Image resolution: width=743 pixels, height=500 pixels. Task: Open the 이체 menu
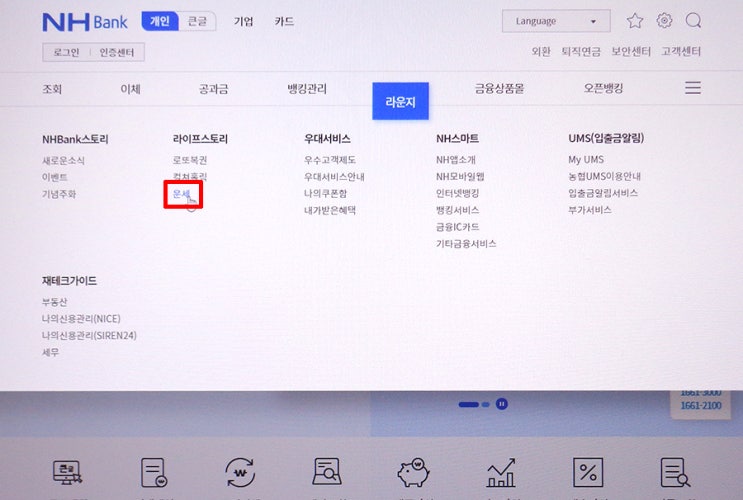[130, 89]
